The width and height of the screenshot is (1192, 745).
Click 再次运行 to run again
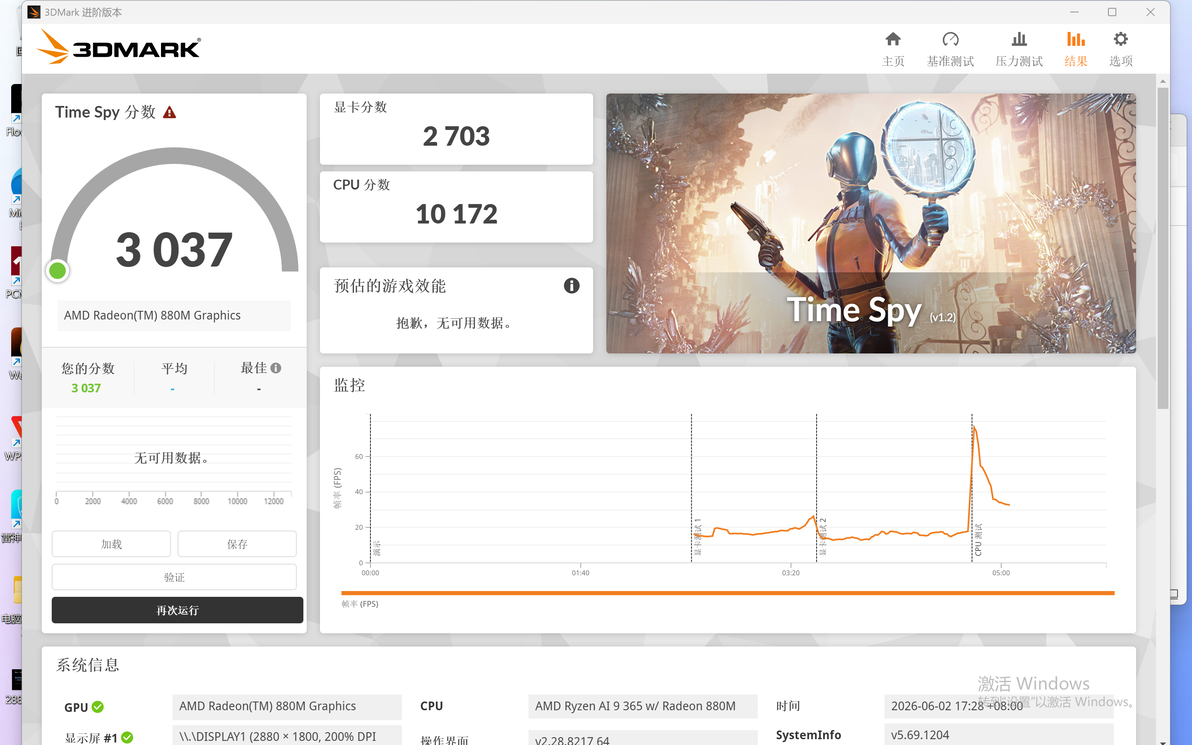click(177, 610)
